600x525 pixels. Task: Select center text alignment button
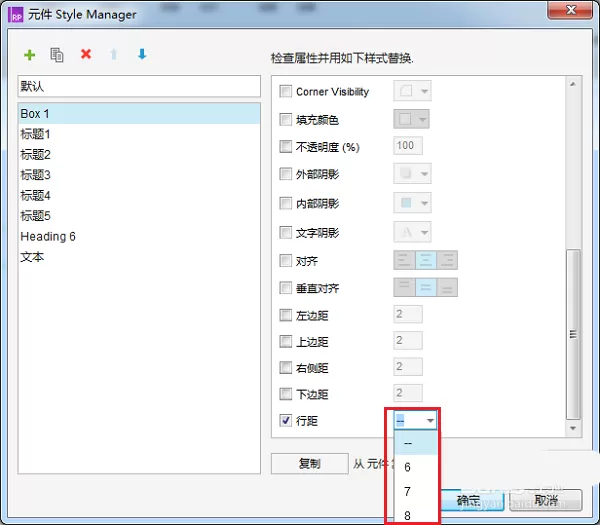(x=426, y=261)
